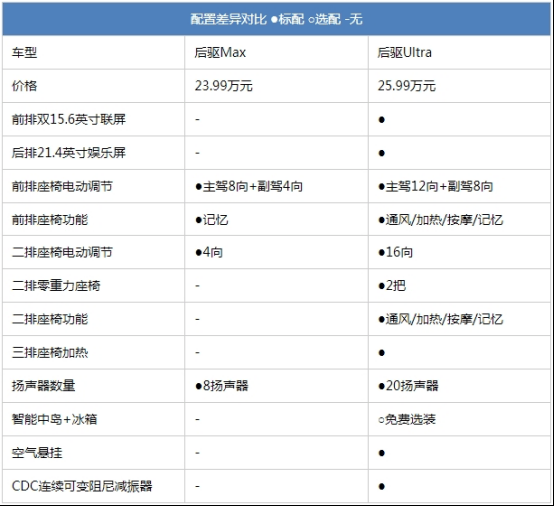Click the 2把 zero-gravity seat cell
The width and height of the screenshot is (554, 506).
tap(391, 286)
